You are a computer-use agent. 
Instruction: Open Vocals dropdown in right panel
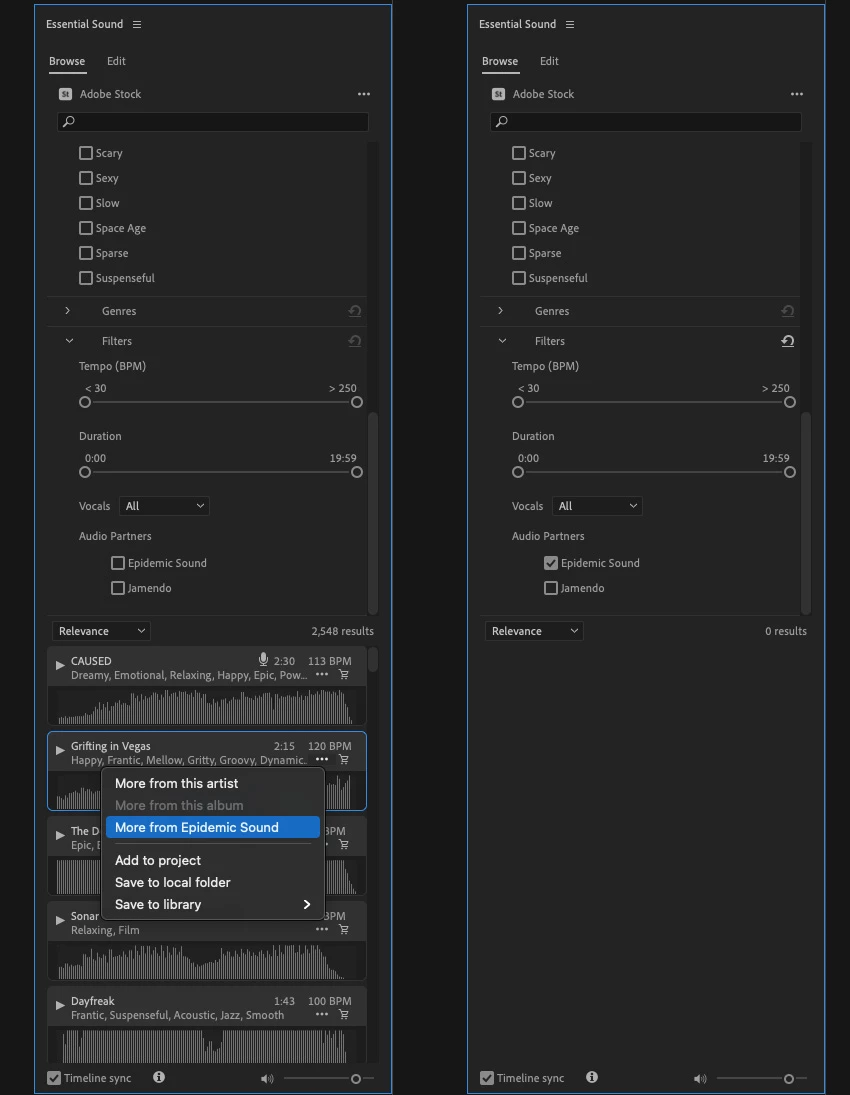point(597,506)
